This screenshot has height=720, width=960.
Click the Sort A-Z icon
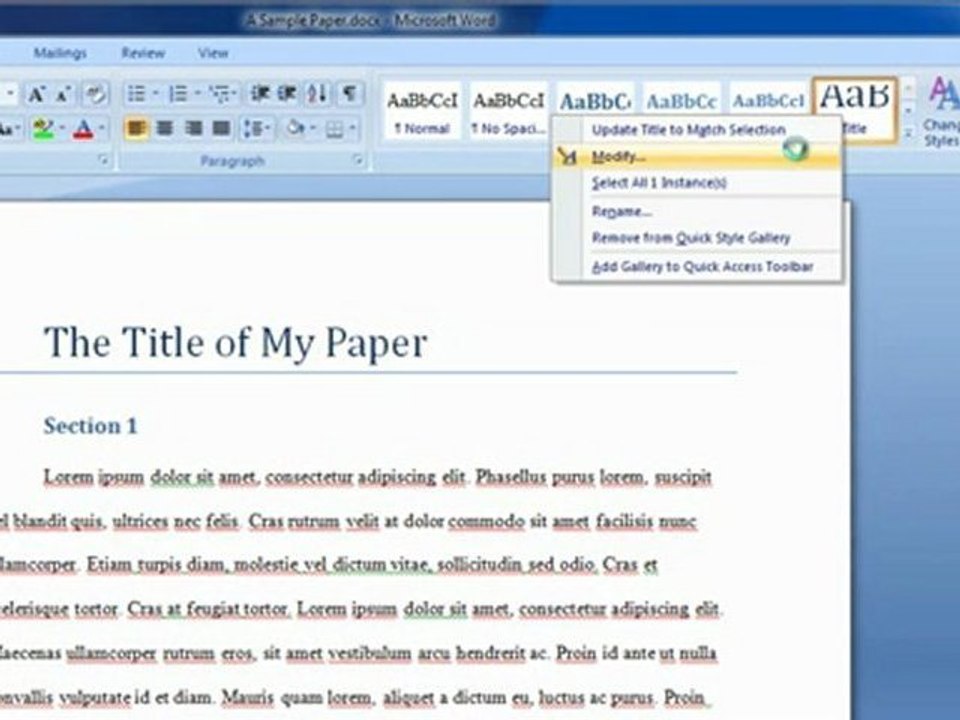(318, 94)
